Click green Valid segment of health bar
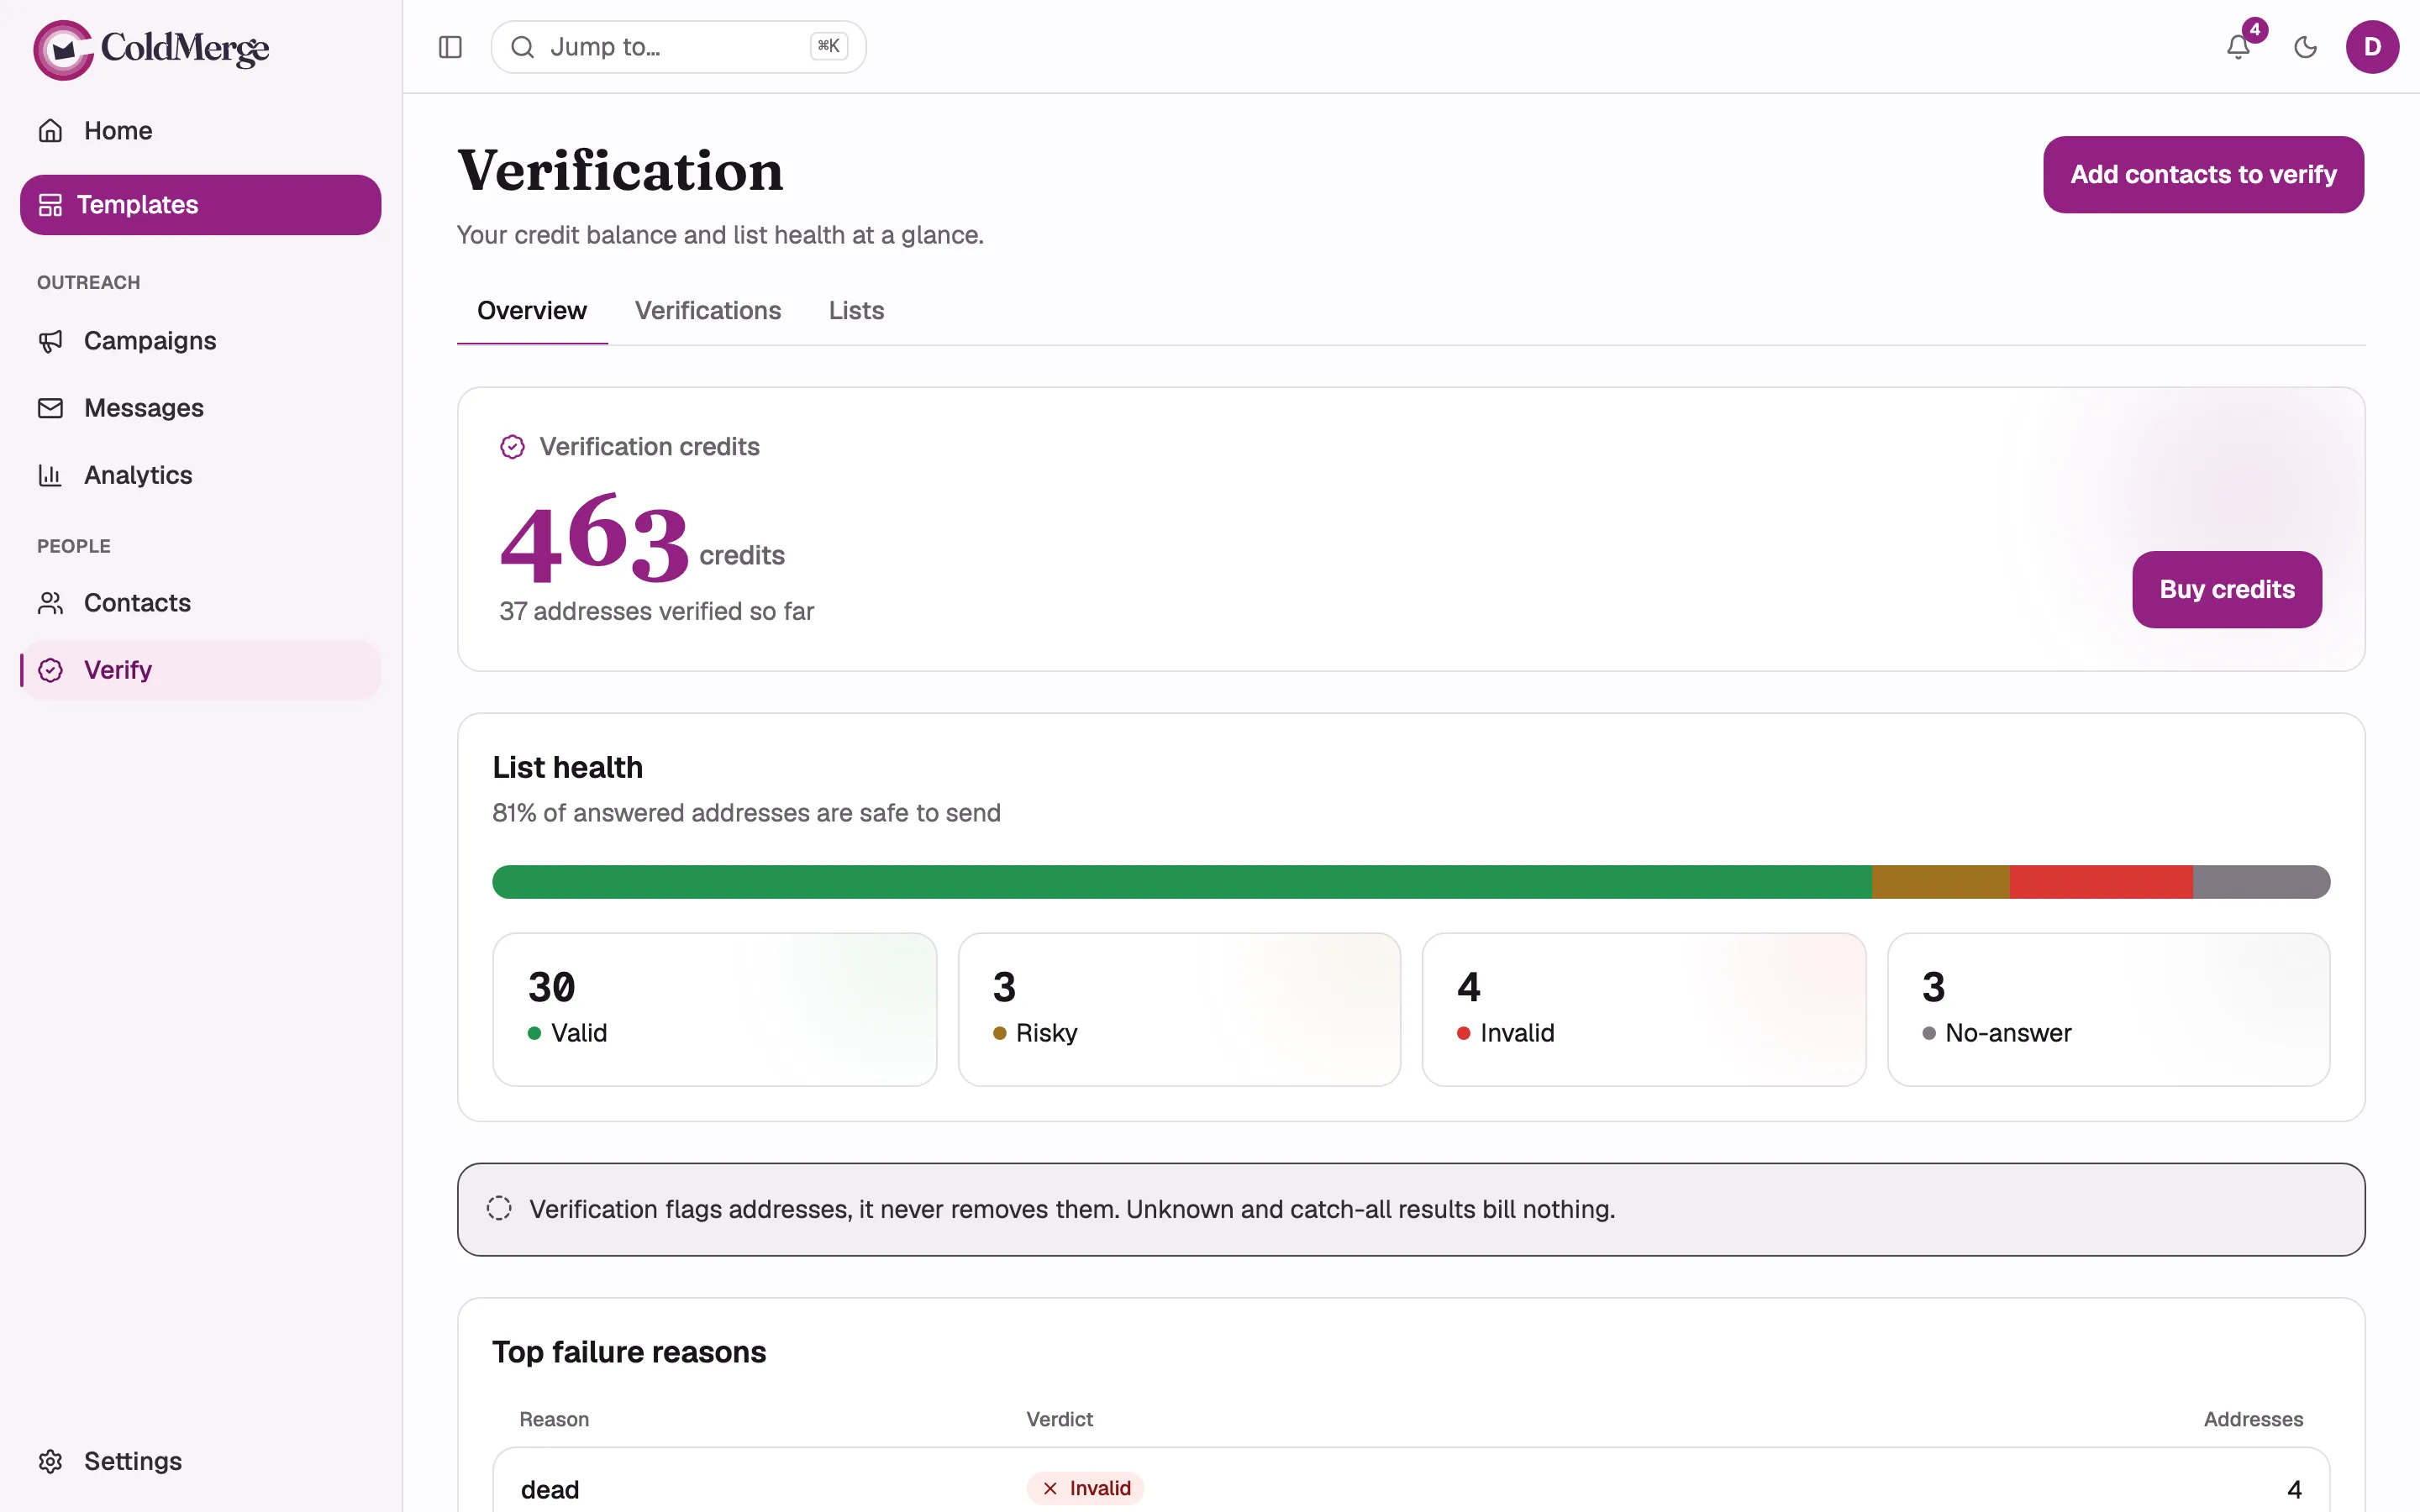The height and width of the screenshot is (1512, 2420). pos(1182,882)
